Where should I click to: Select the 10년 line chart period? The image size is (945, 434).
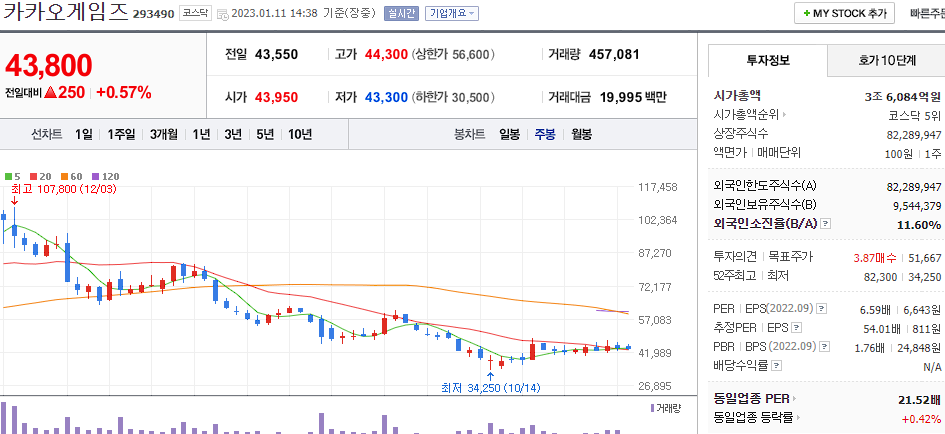[x=300, y=134]
